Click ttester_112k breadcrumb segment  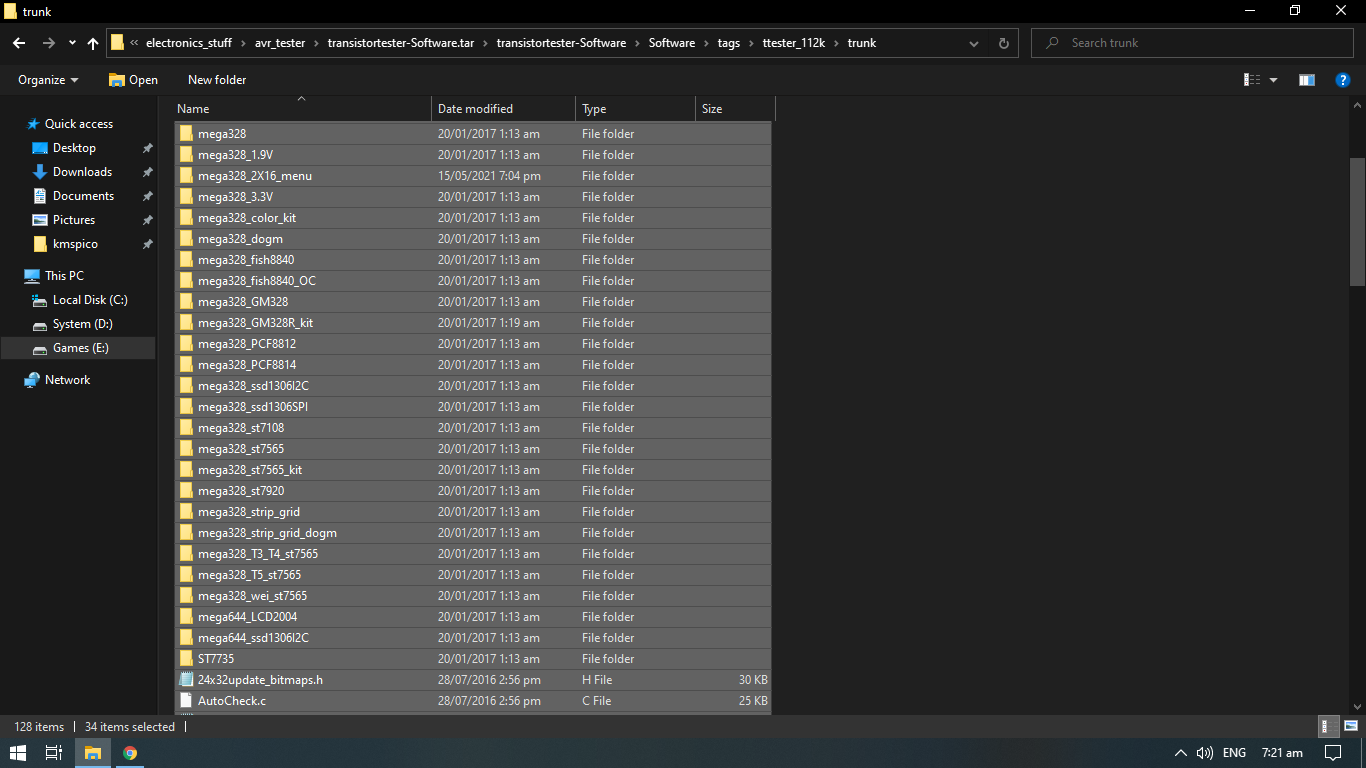[794, 43]
